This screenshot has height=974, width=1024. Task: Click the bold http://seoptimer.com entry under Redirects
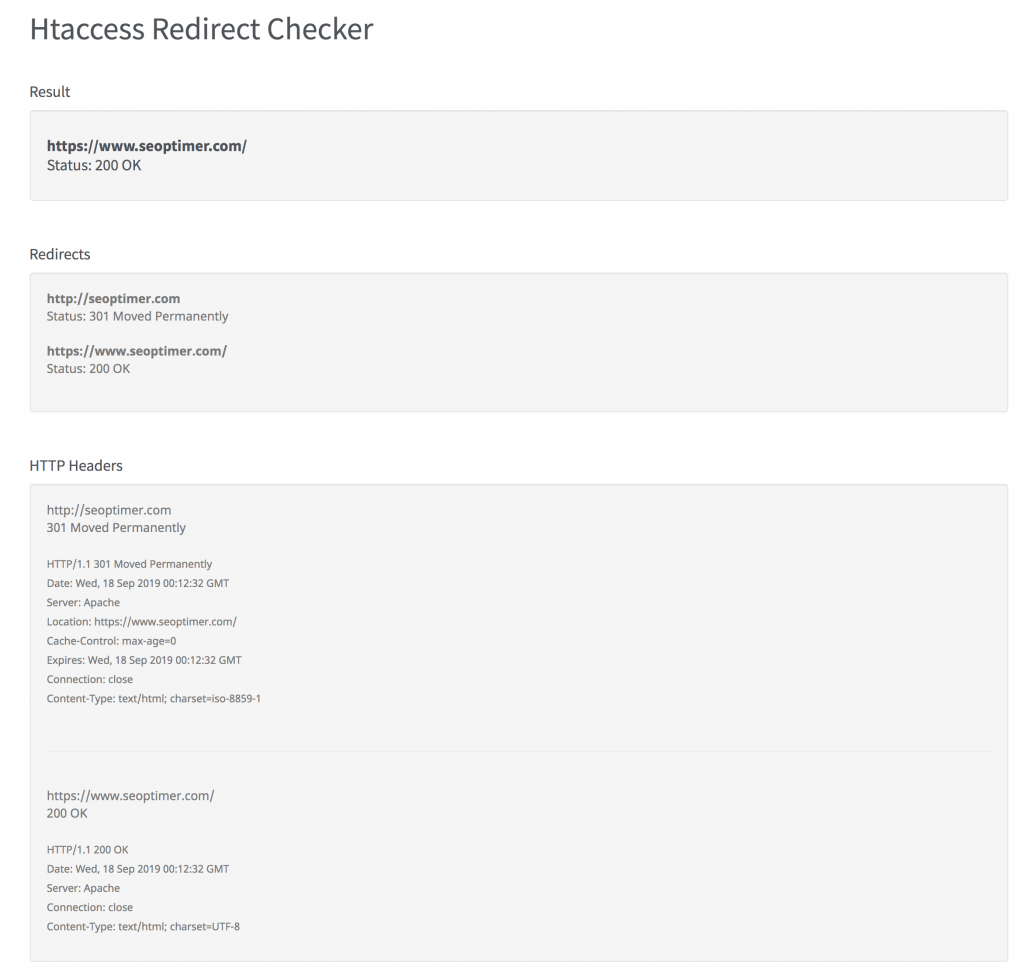[x=113, y=298]
